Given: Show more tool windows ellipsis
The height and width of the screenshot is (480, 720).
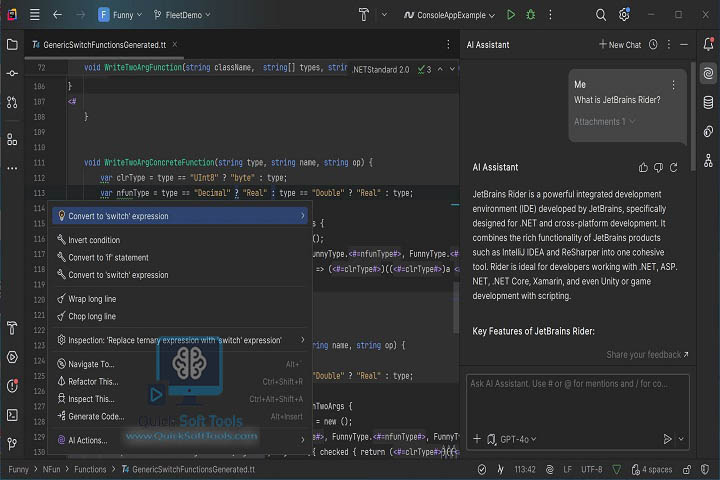Looking at the screenshot, I should [x=12, y=169].
